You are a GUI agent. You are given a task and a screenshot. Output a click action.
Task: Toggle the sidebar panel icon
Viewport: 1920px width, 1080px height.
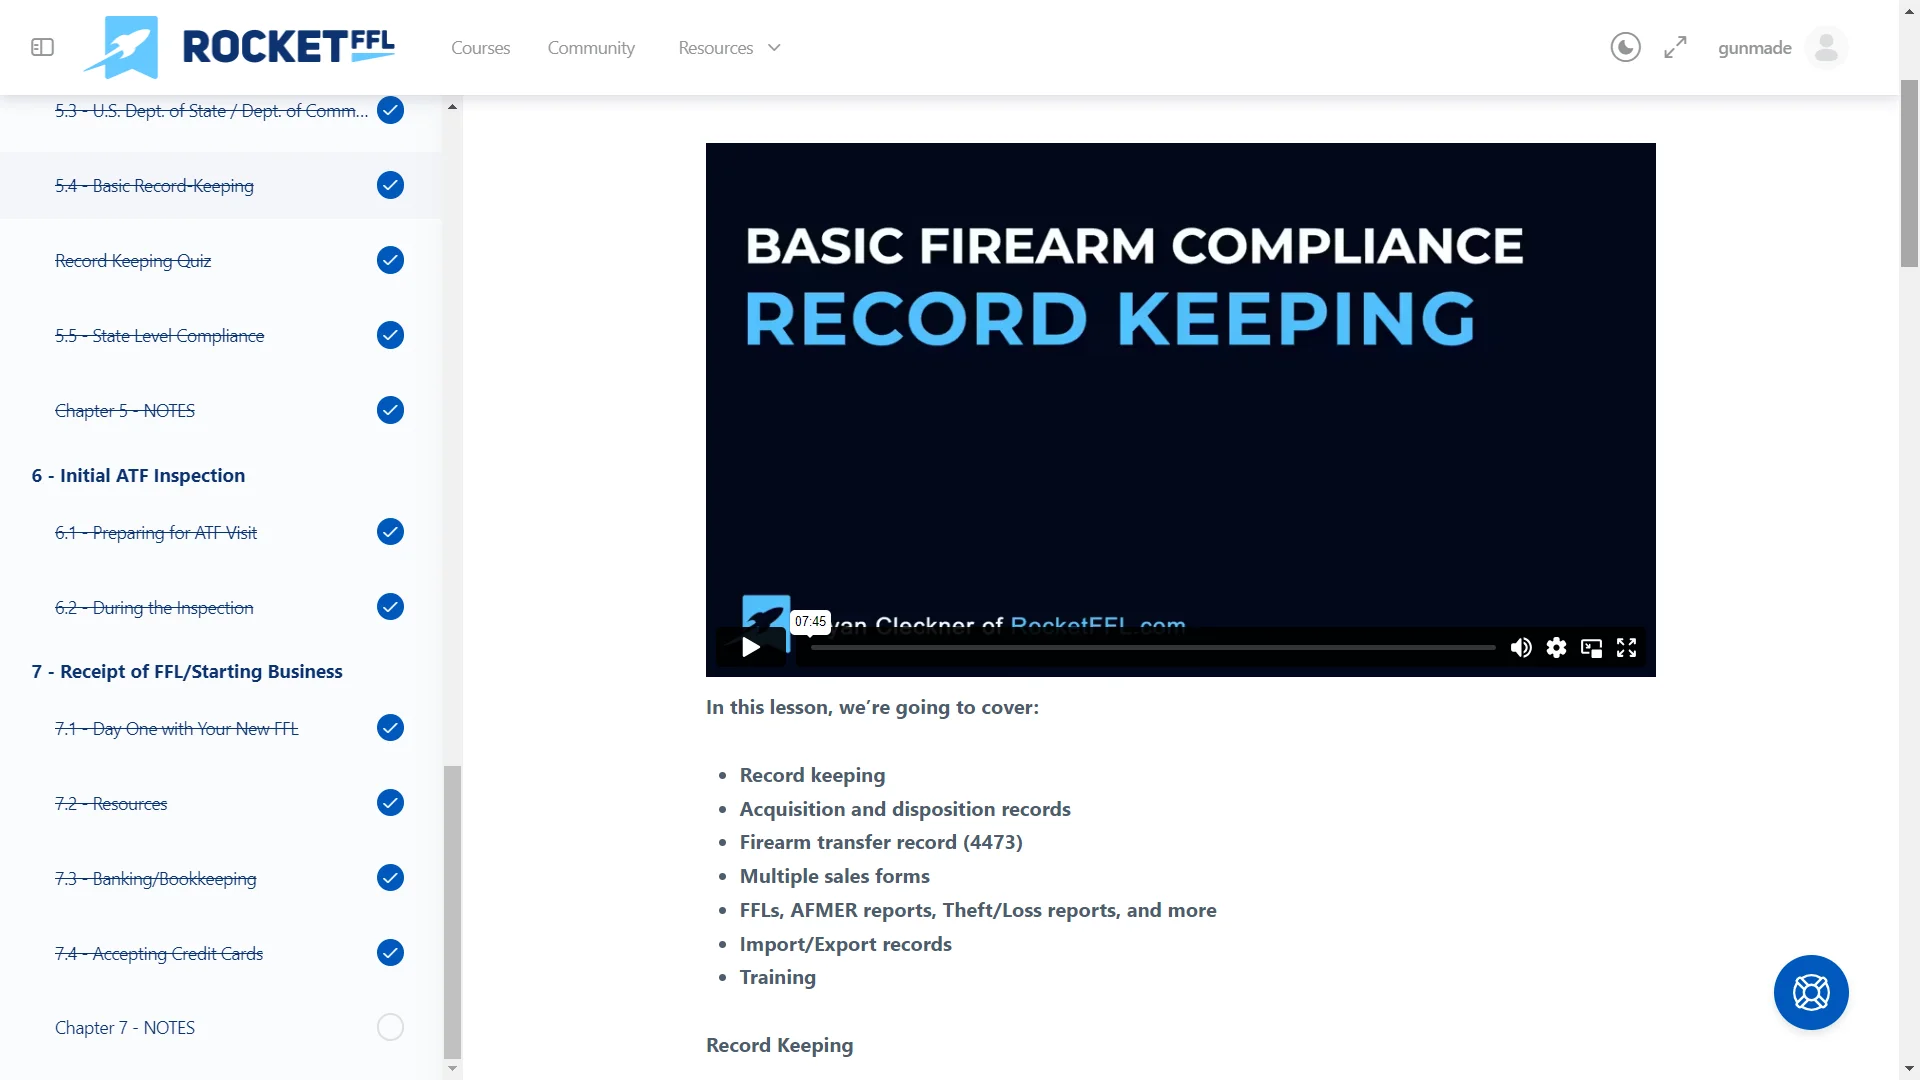[x=42, y=47]
